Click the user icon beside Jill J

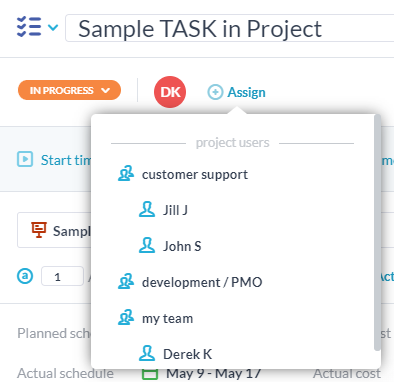point(147,210)
